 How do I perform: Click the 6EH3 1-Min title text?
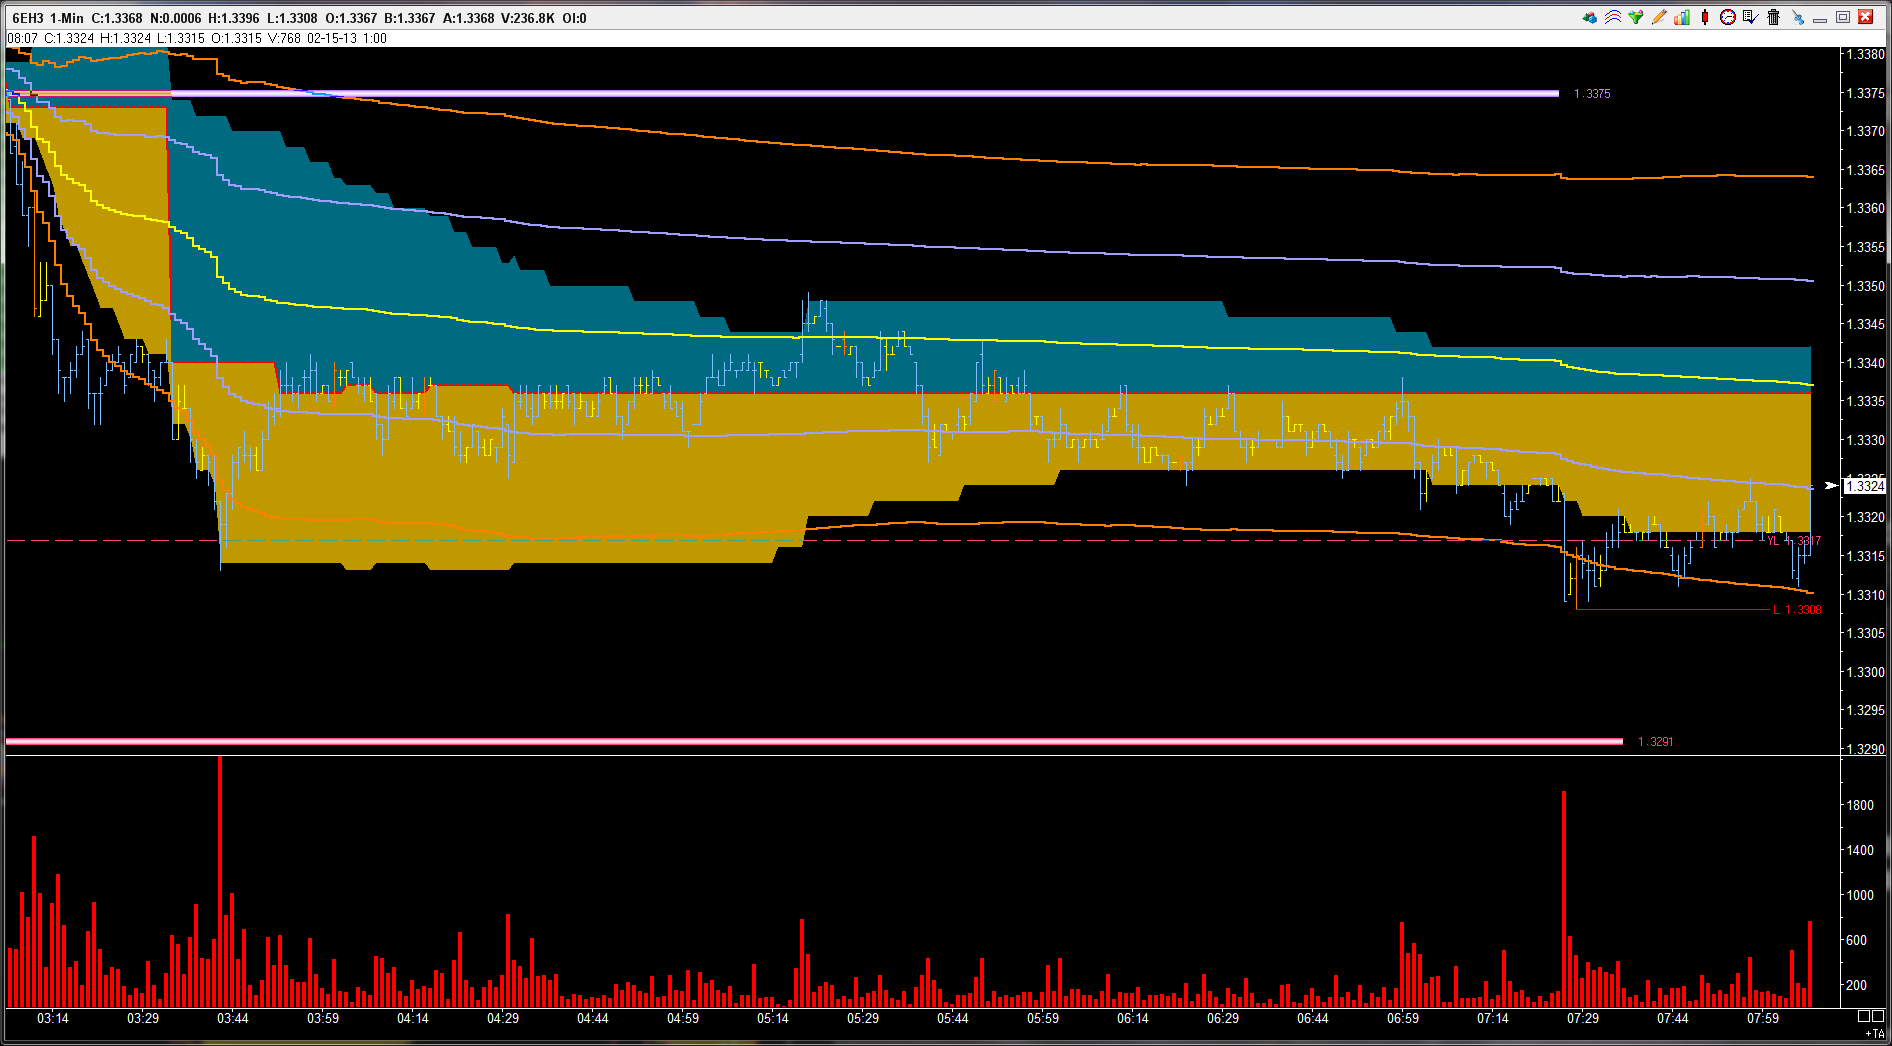click(x=48, y=18)
